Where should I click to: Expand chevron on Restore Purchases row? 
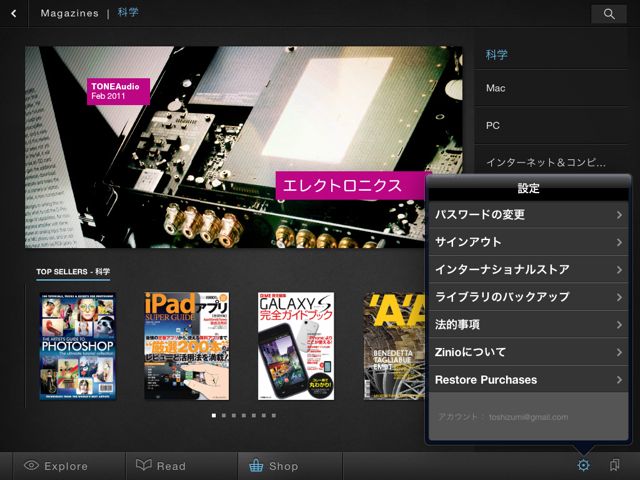click(x=619, y=380)
